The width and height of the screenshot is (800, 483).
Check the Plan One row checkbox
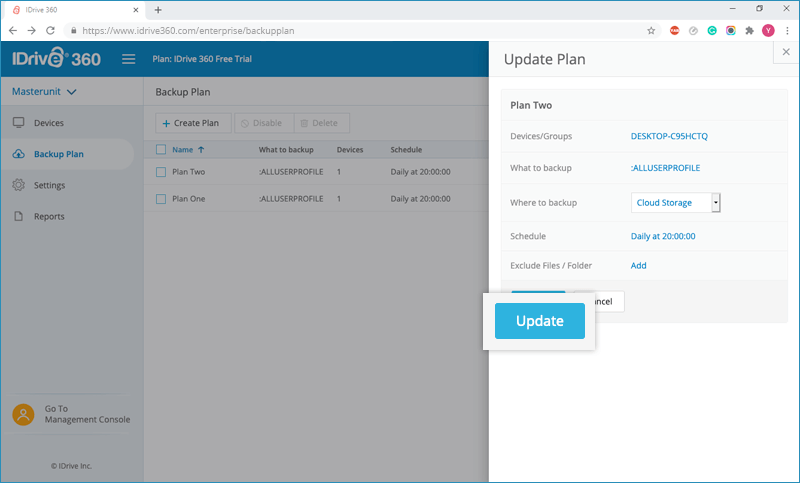(161, 199)
